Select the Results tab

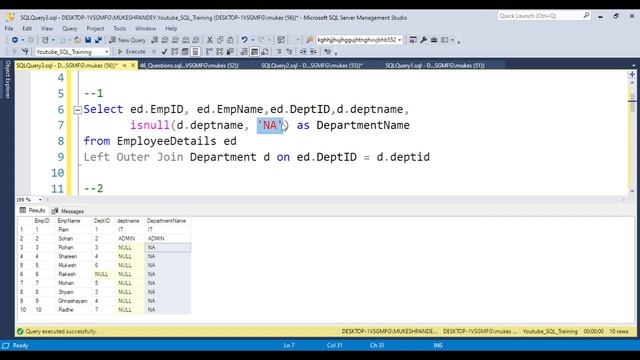33,211
